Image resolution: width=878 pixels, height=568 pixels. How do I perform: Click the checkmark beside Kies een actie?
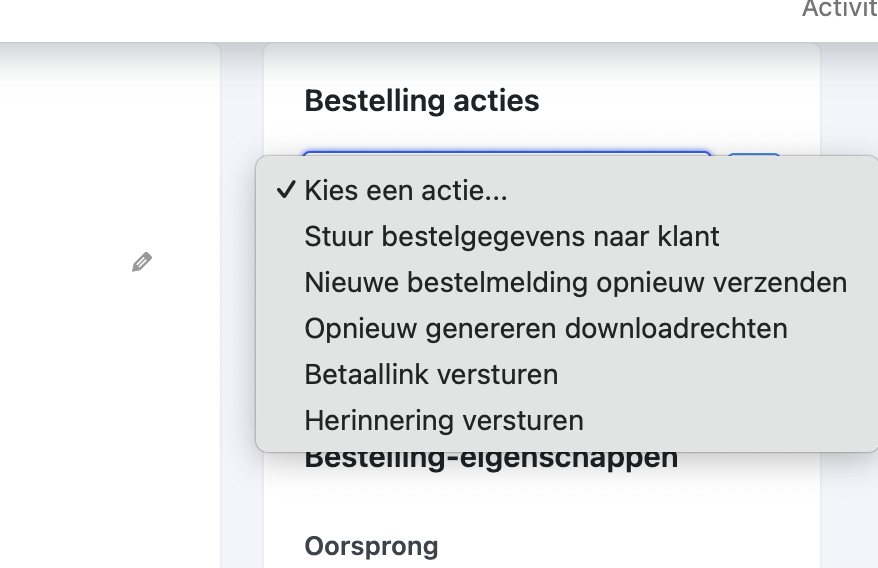[286, 190]
